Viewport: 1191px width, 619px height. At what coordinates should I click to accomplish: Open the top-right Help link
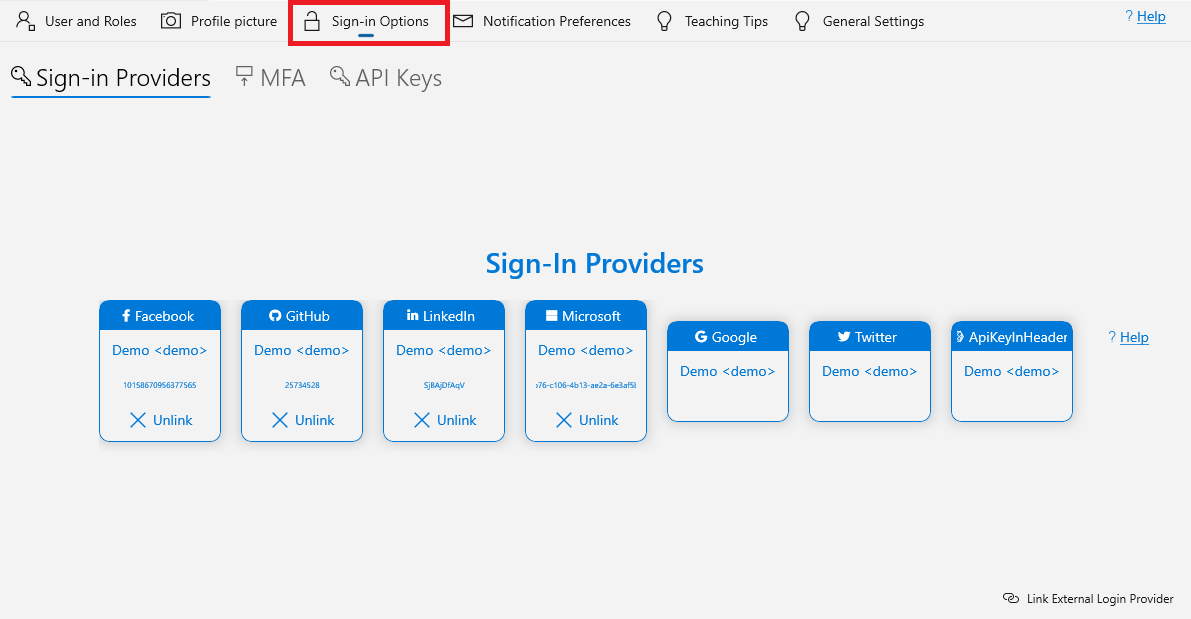click(1151, 17)
